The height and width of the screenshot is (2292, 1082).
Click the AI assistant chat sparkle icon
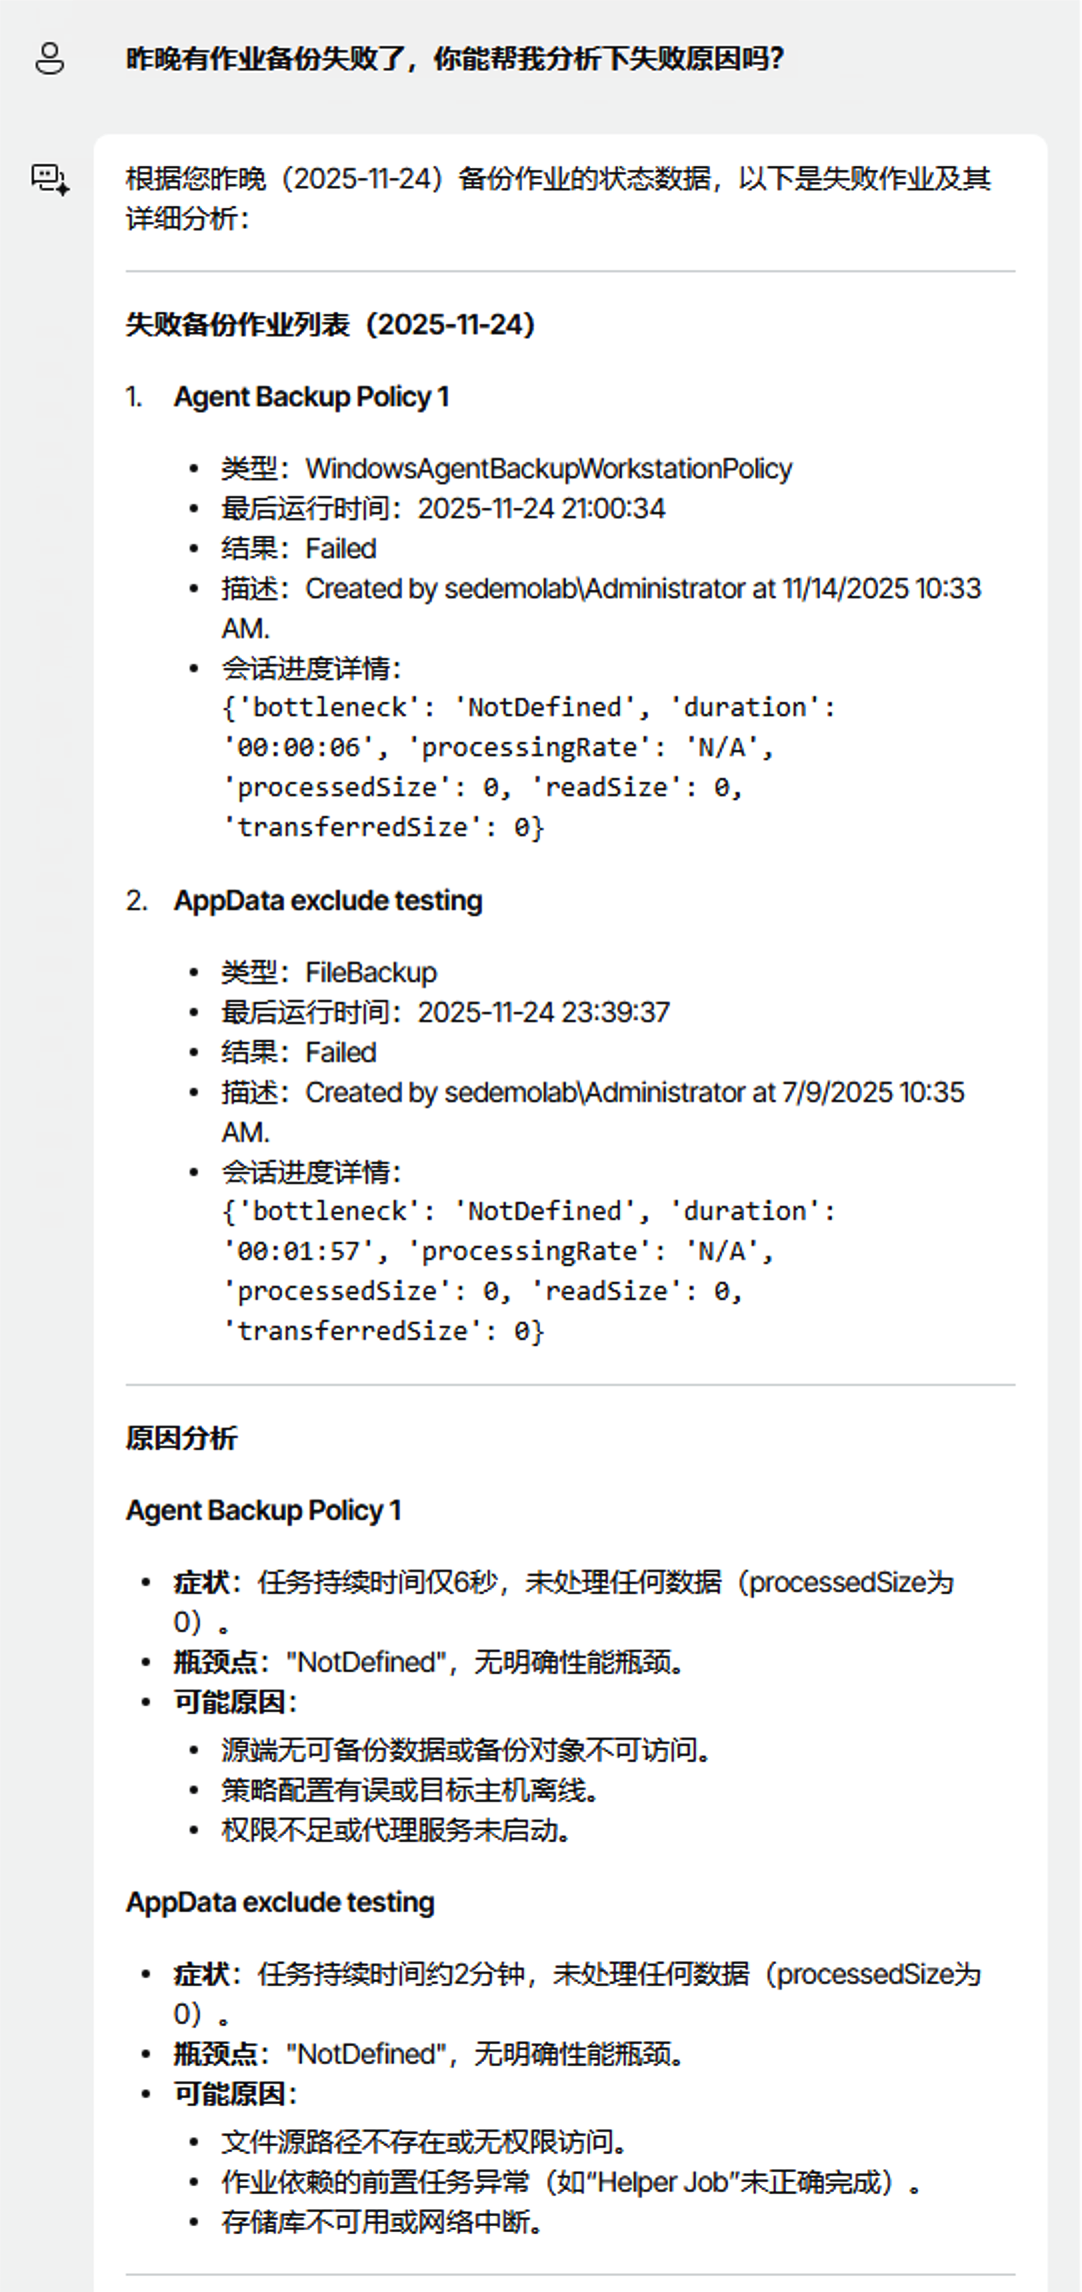[50, 180]
